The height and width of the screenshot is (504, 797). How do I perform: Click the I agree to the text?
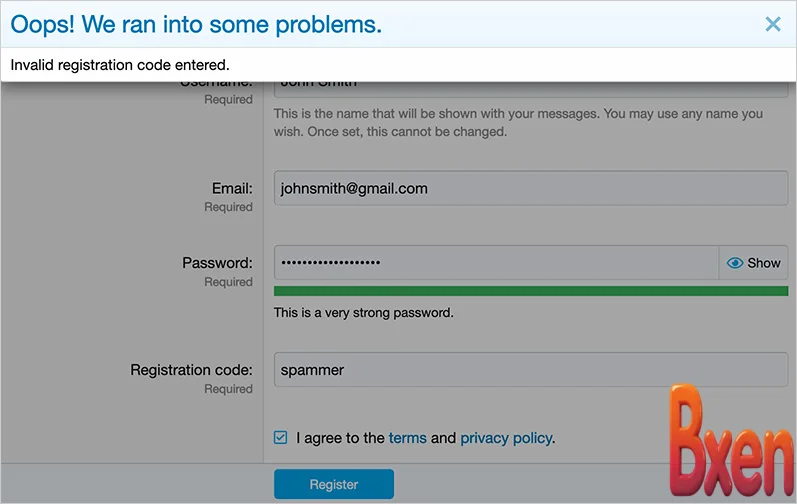(340, 438)
